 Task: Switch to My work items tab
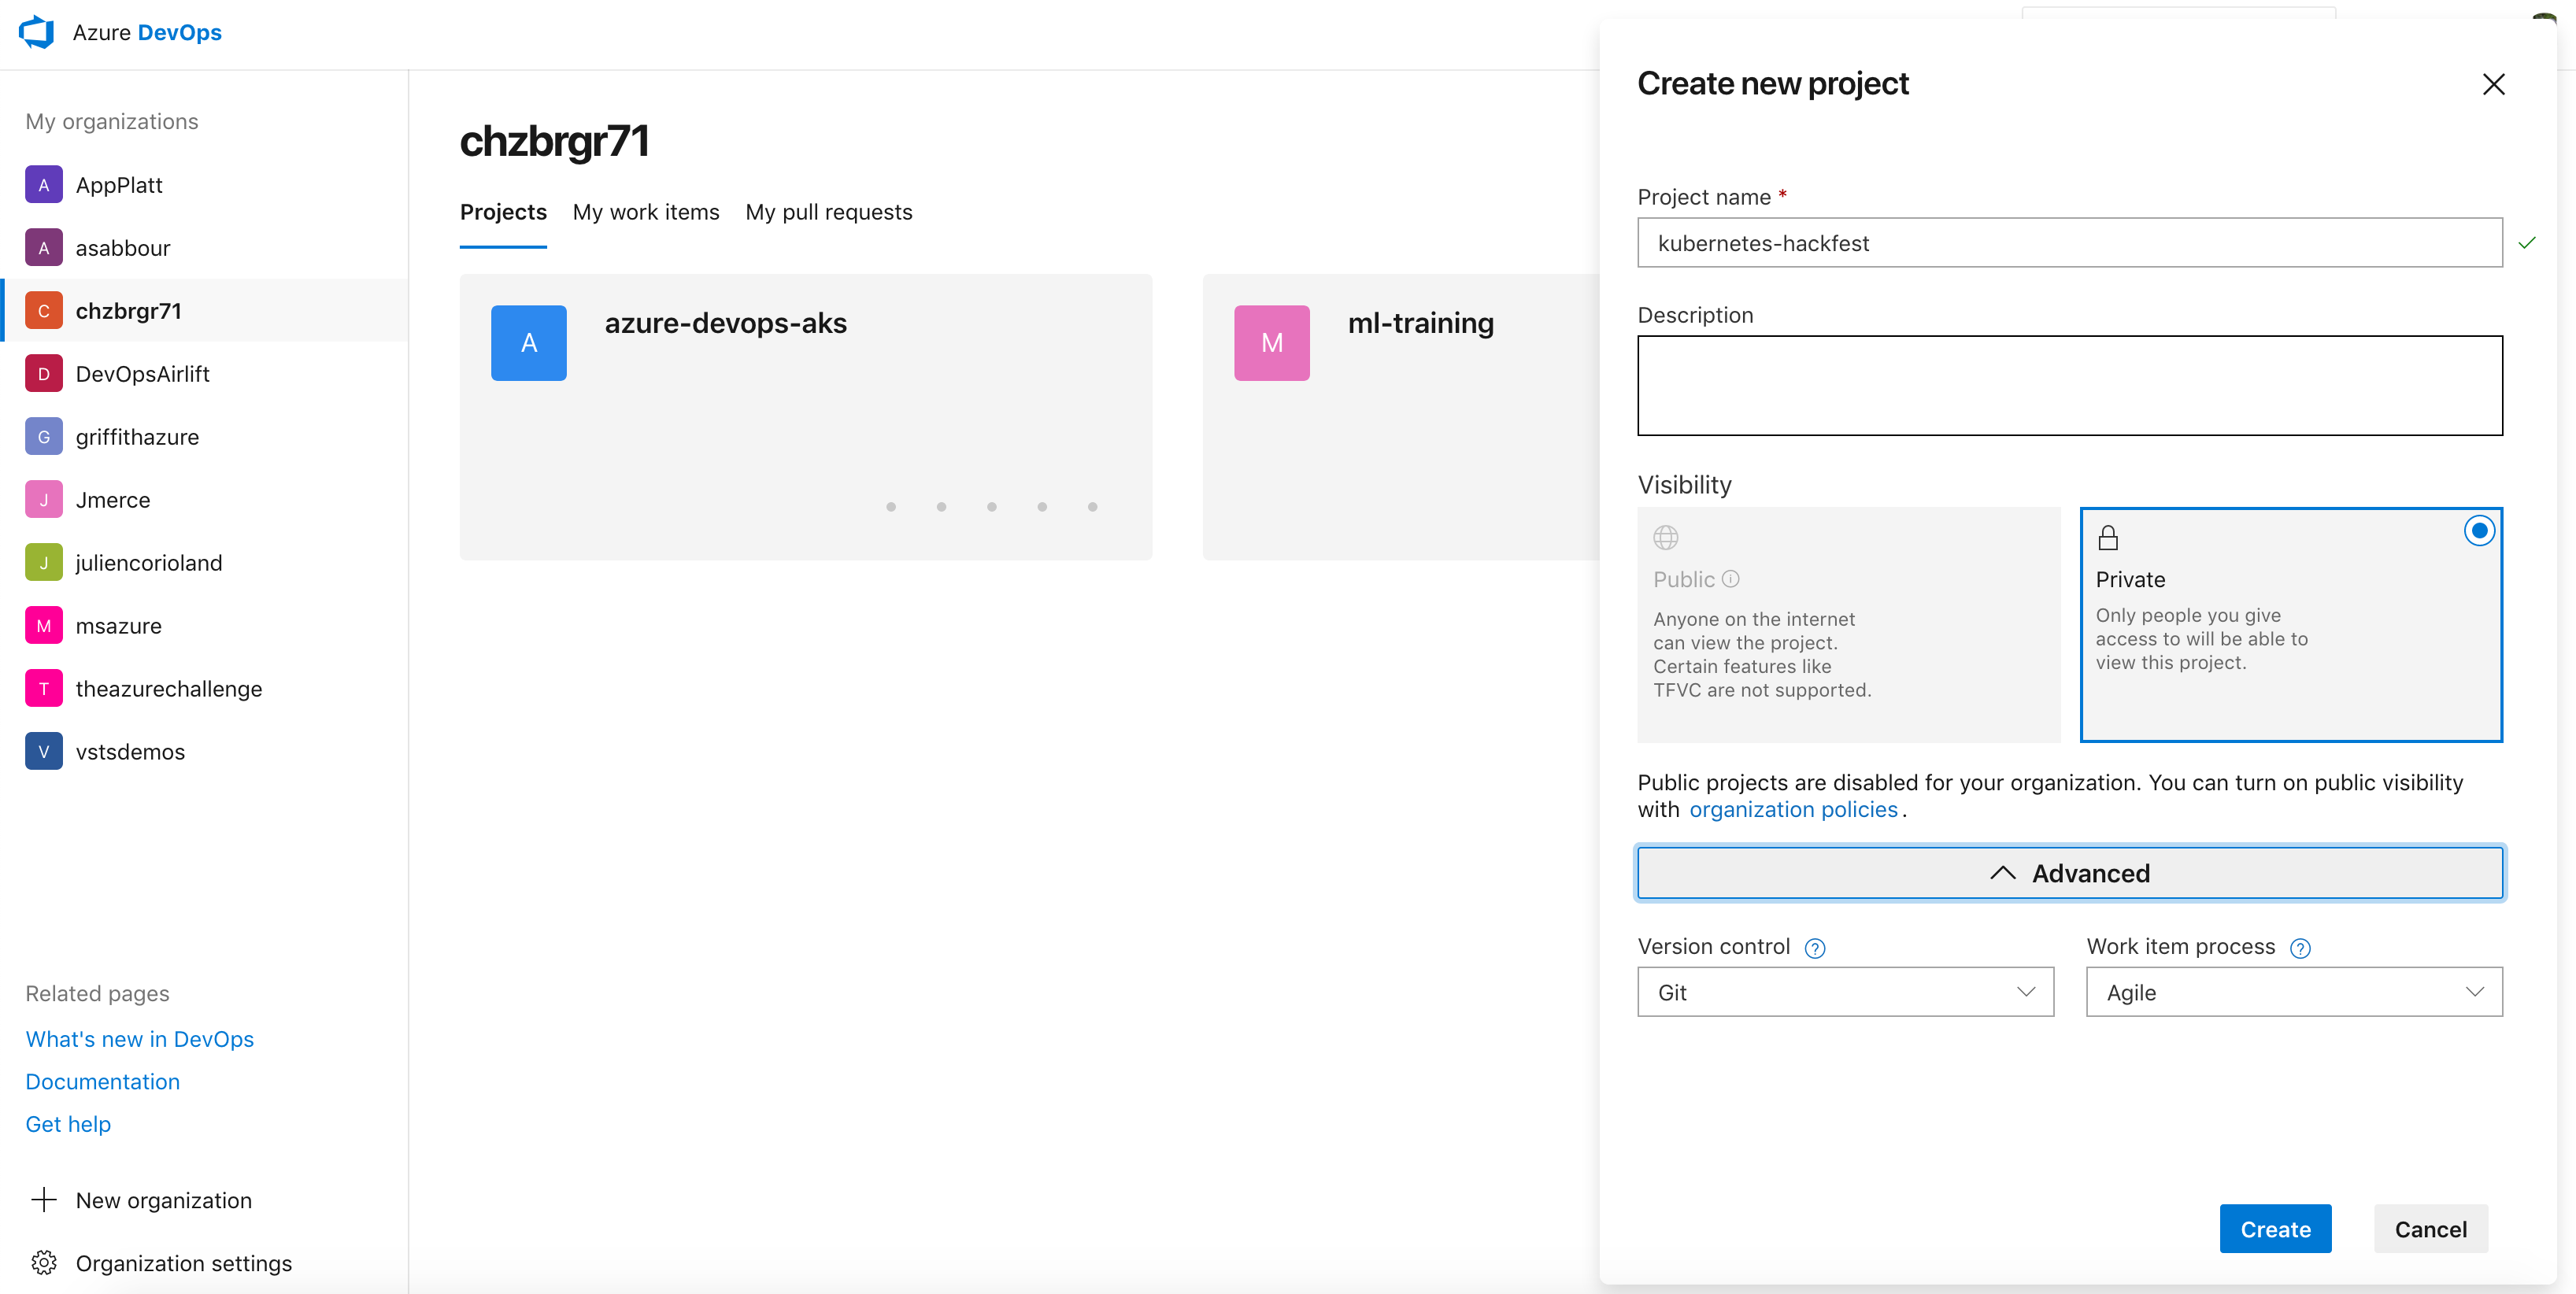coord(646,212)
